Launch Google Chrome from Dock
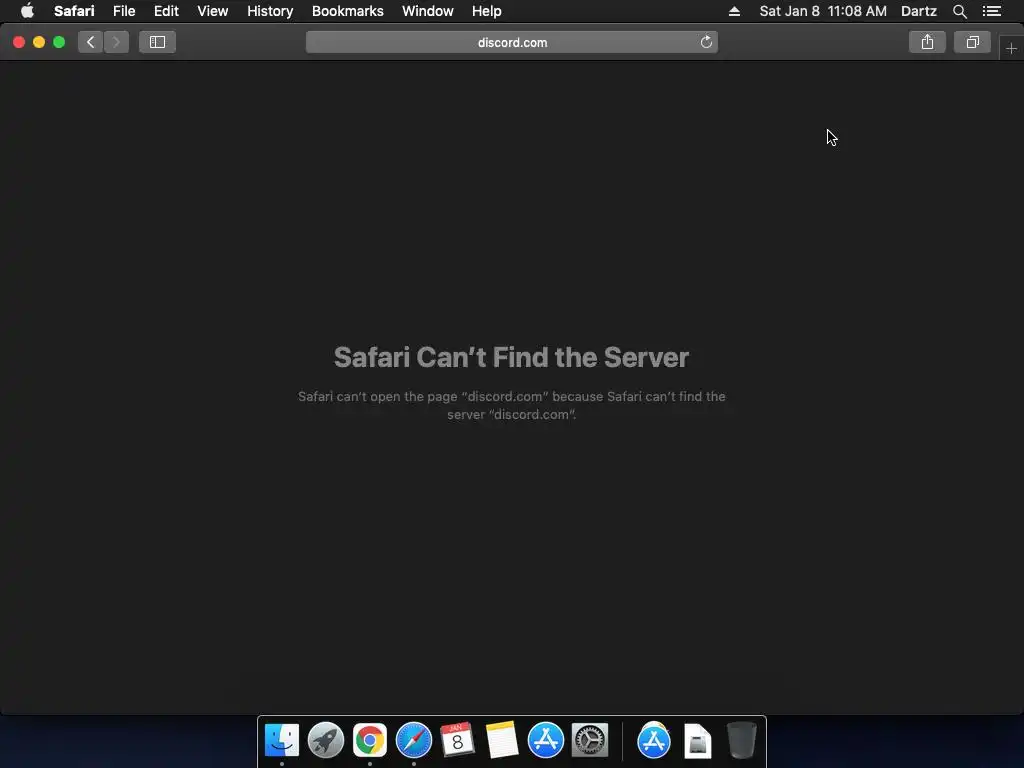1024x768 pixels. 370,740
